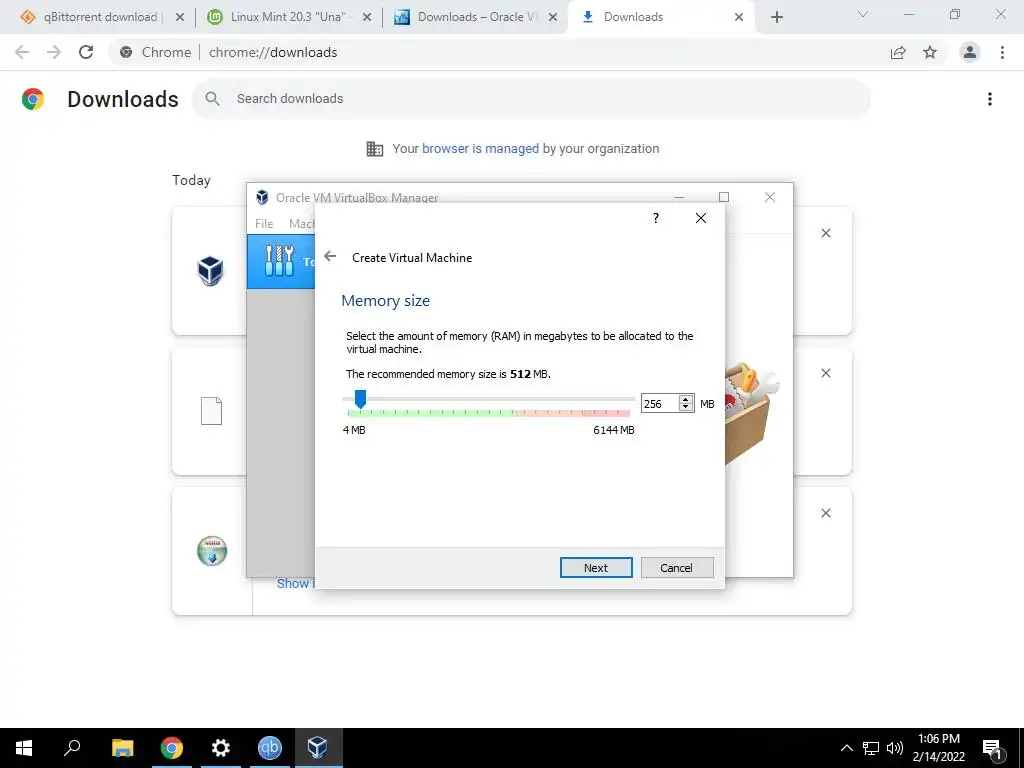Reload the current page
This screenshot has width=1024, height=768.
point(86,52)
